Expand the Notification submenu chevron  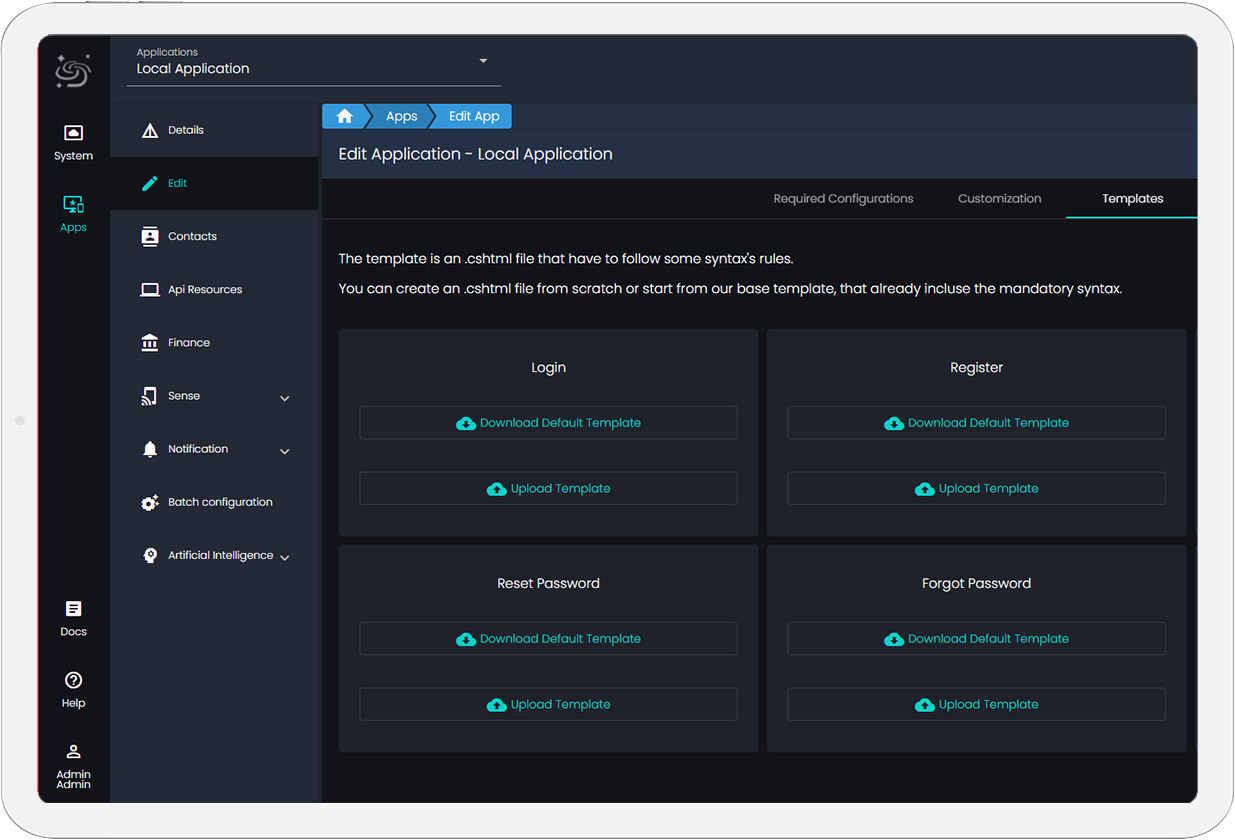click(x=285, y=451)
